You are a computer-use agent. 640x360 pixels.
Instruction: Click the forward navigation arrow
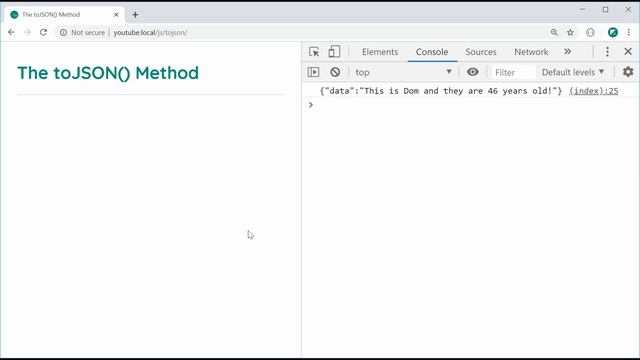27,32
